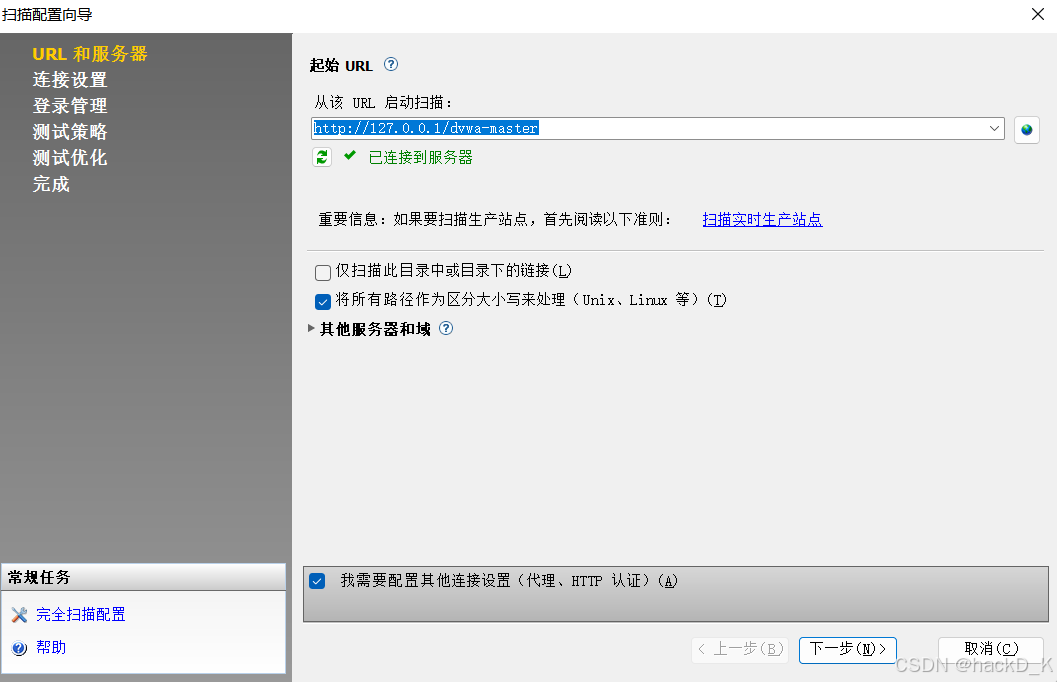
Task: Enable 仅扫描此目录中或目录下的链接 checkbox
Action: (323, 272)
